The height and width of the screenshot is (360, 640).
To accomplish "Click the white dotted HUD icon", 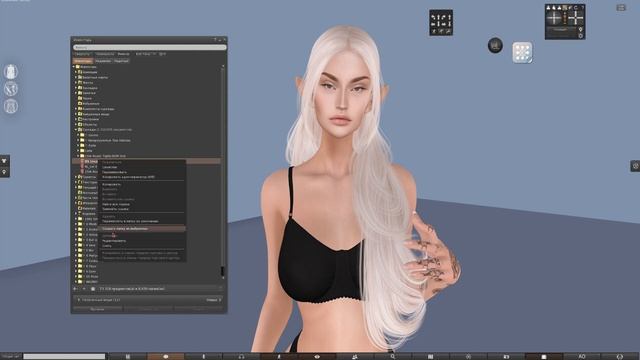I will (522, 53).
